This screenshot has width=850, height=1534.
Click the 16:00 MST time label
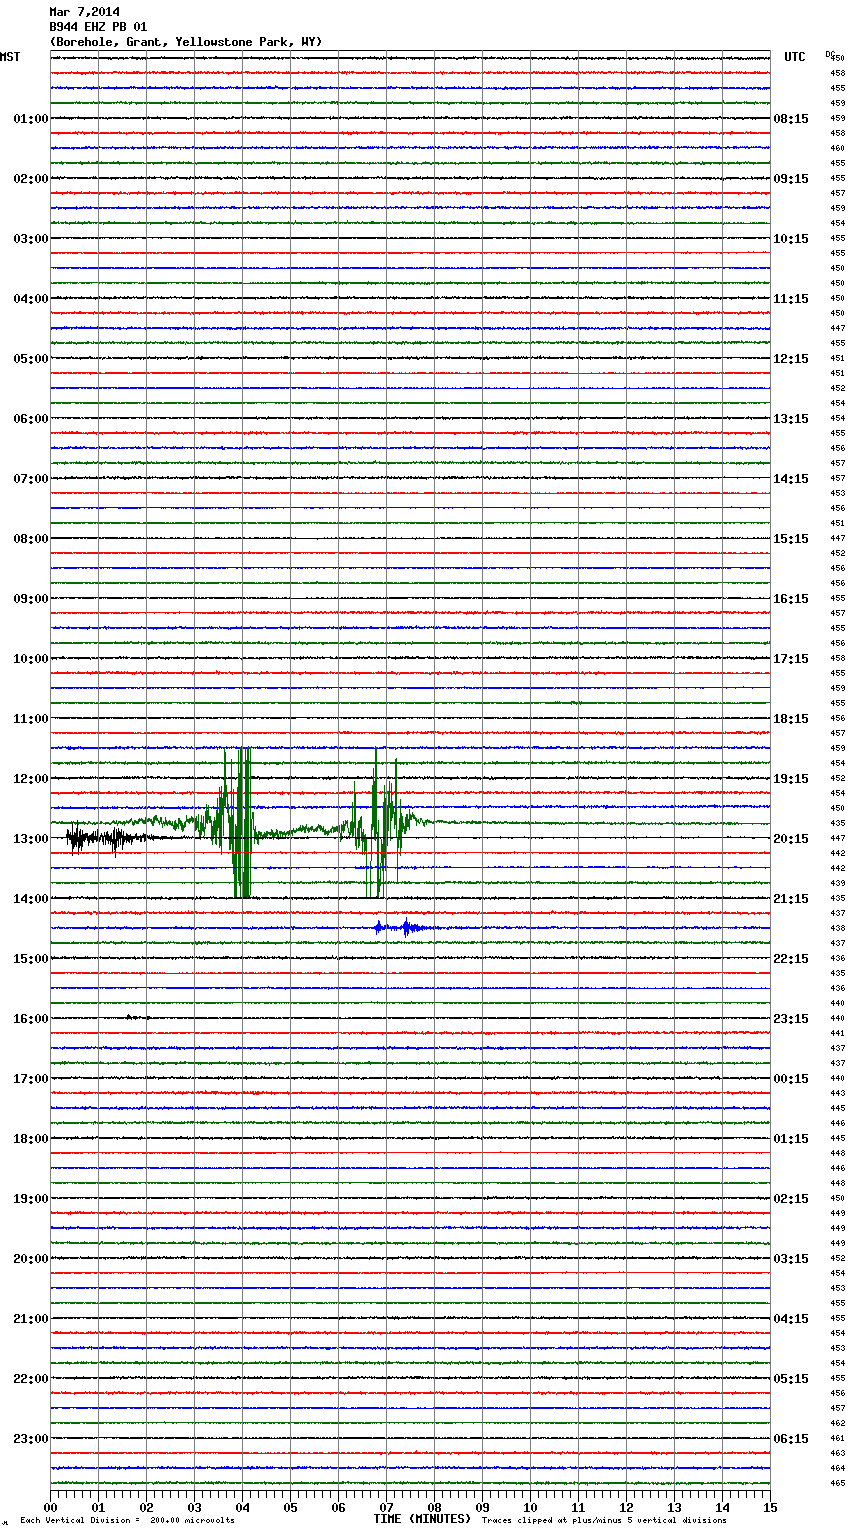pyautogui.click(x=30, y=1019)
